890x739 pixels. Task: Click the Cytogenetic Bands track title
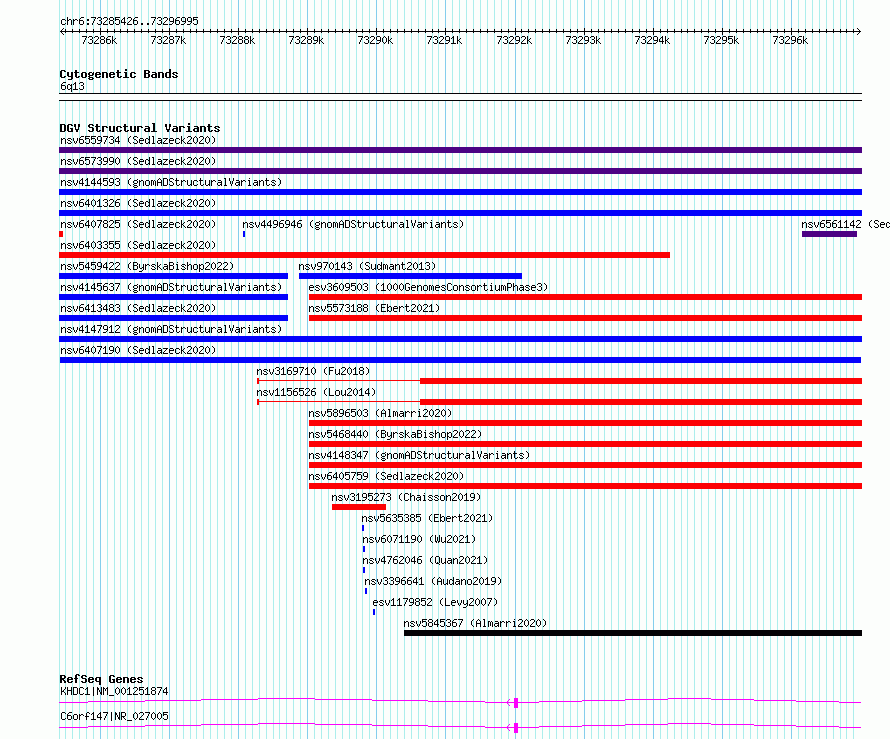click(x=119, y=74)
